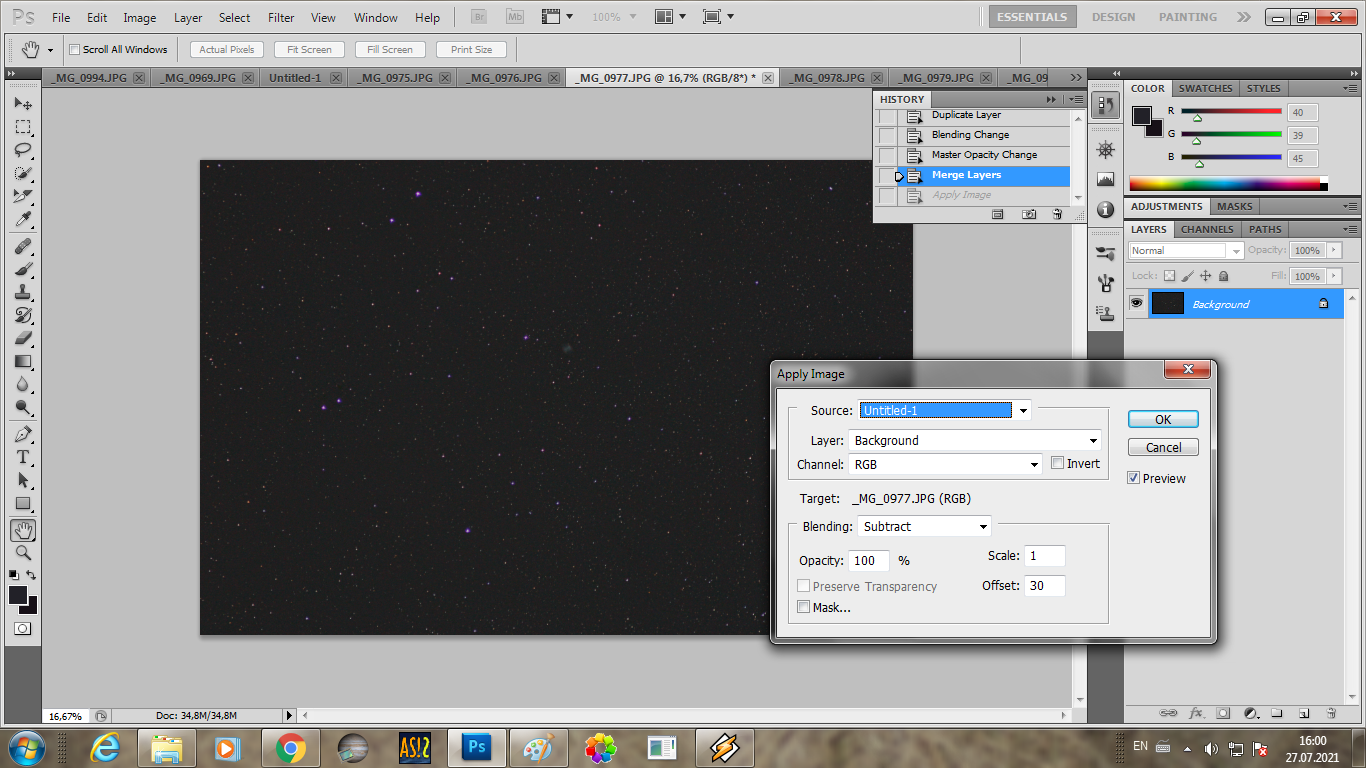
Task: Open the Blending dropdown showing Subtract
Action: (x=925, y=526)
